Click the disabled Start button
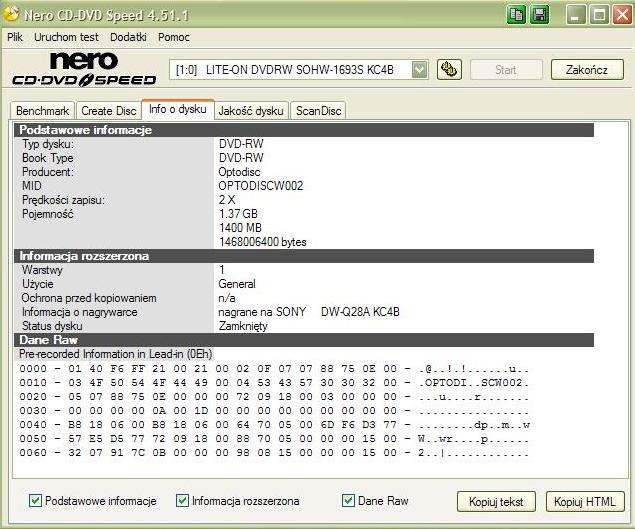The width and height of the screenshot is (635, 529). coord(506,70)
